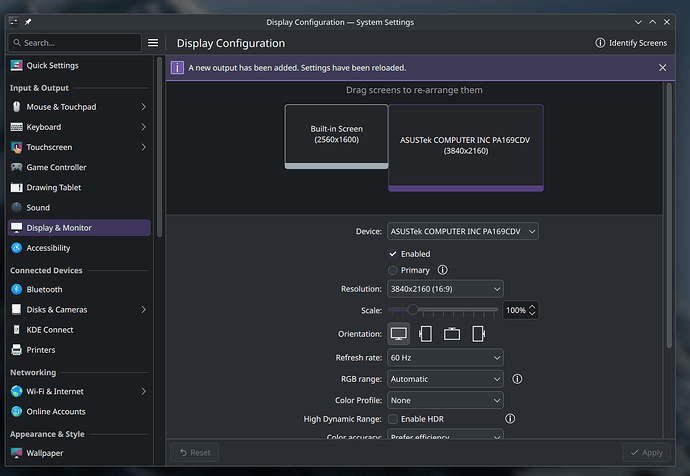Click the Disks & Cameras icon
Image resolution: width=690 pixels, height=476 pixels.
pos(16,309)
